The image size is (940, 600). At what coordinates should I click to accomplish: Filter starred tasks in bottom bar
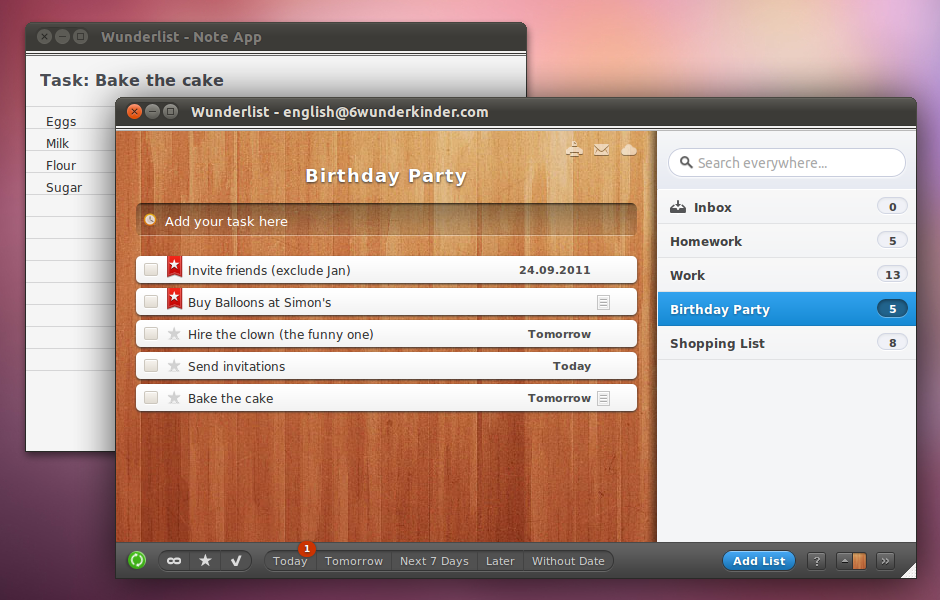205,561
